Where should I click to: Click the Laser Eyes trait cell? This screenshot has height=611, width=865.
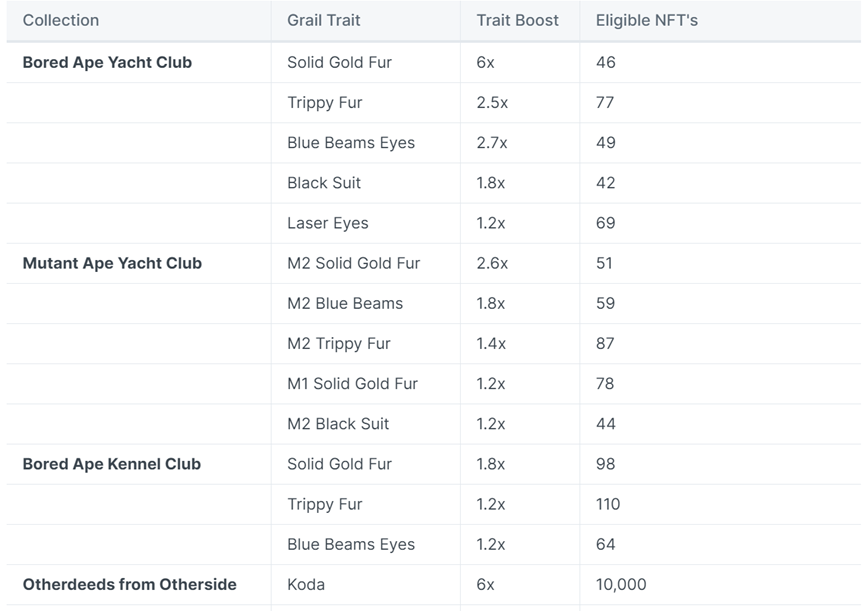(328, 223)
